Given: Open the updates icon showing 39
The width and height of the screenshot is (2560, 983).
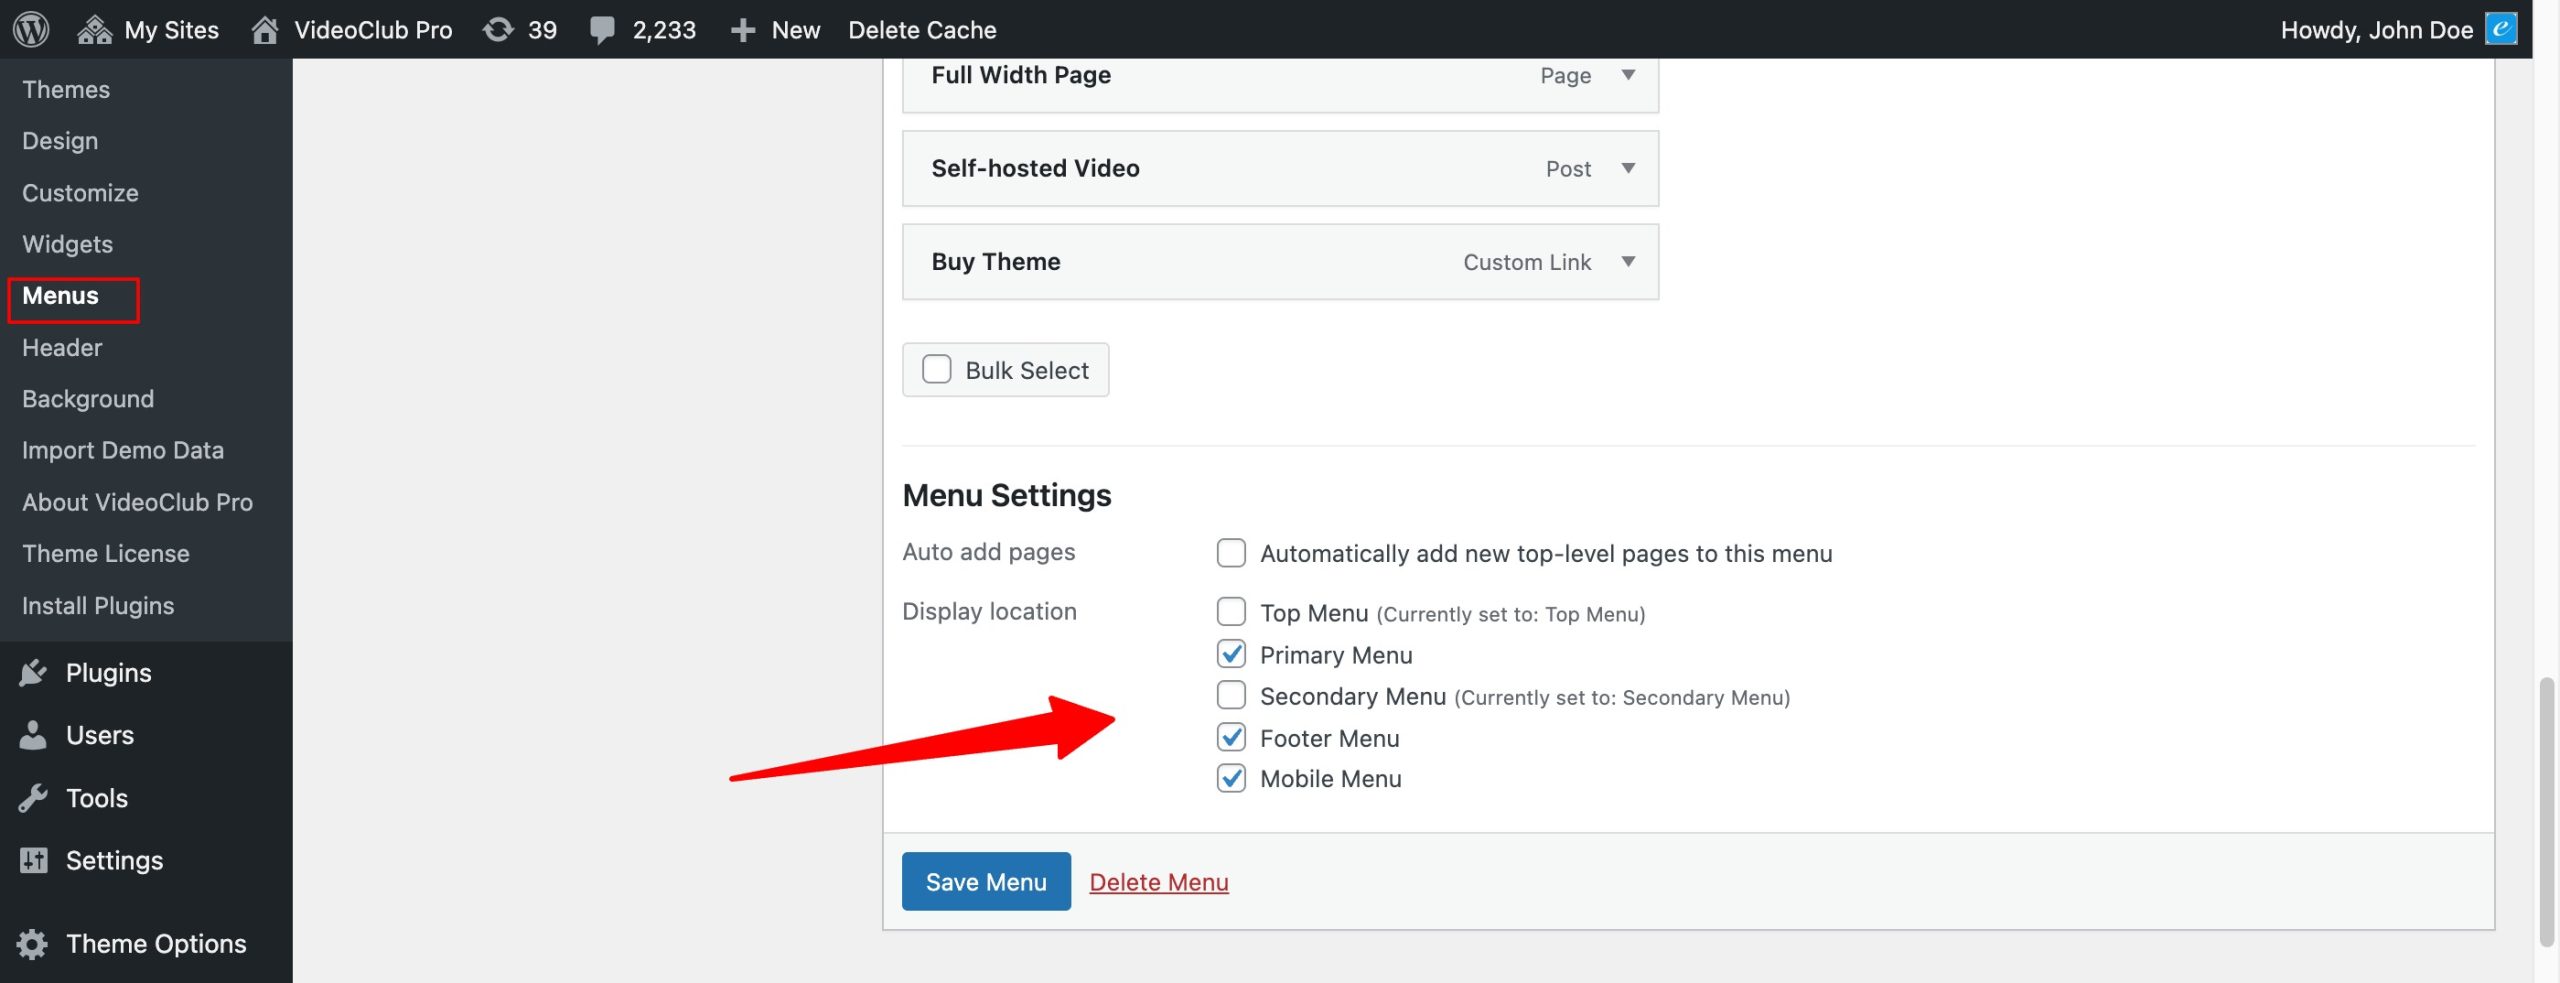Looking at the screenshot, I should (498, 30).
